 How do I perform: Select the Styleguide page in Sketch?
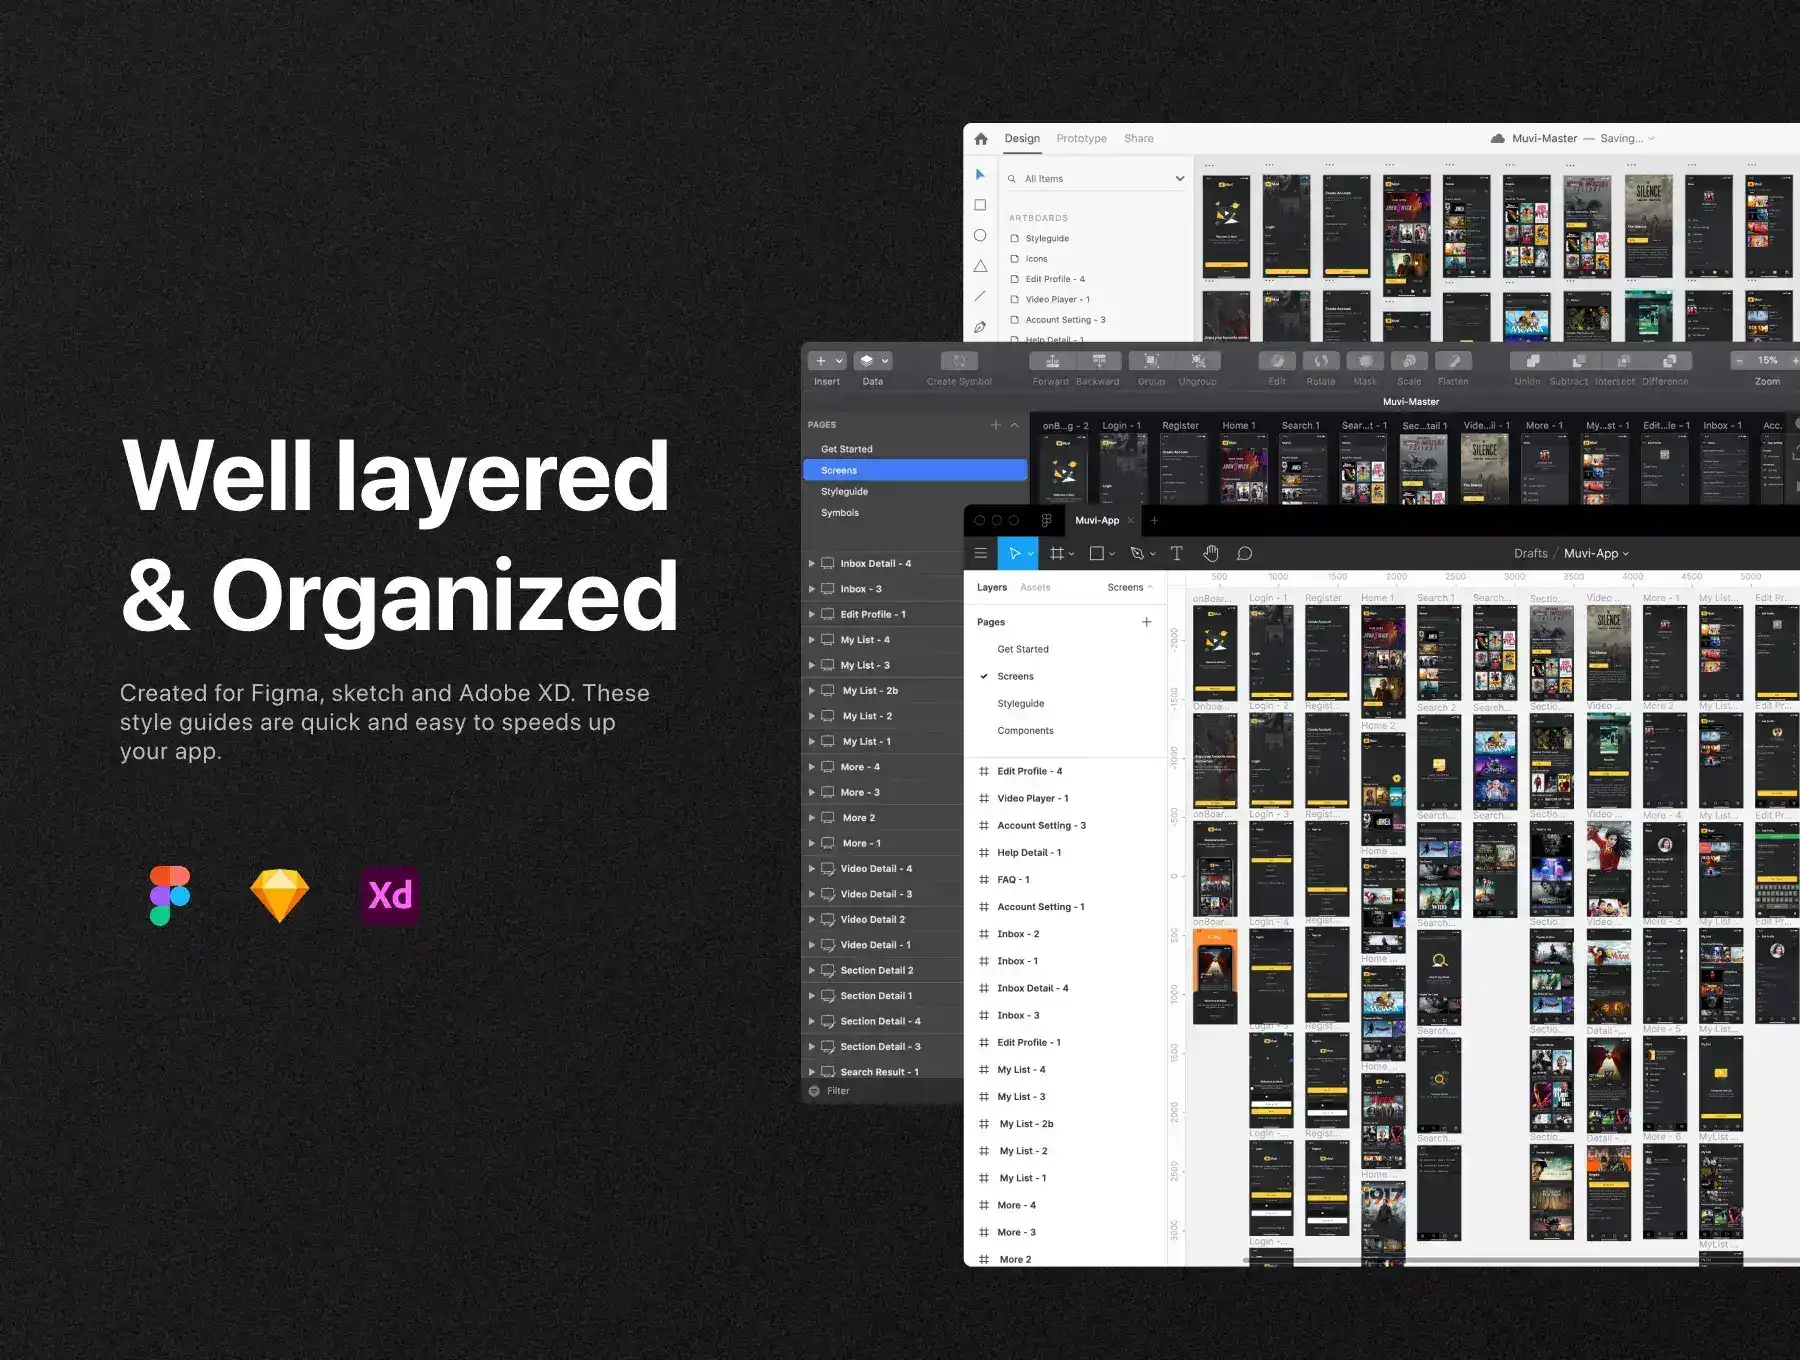844,492
